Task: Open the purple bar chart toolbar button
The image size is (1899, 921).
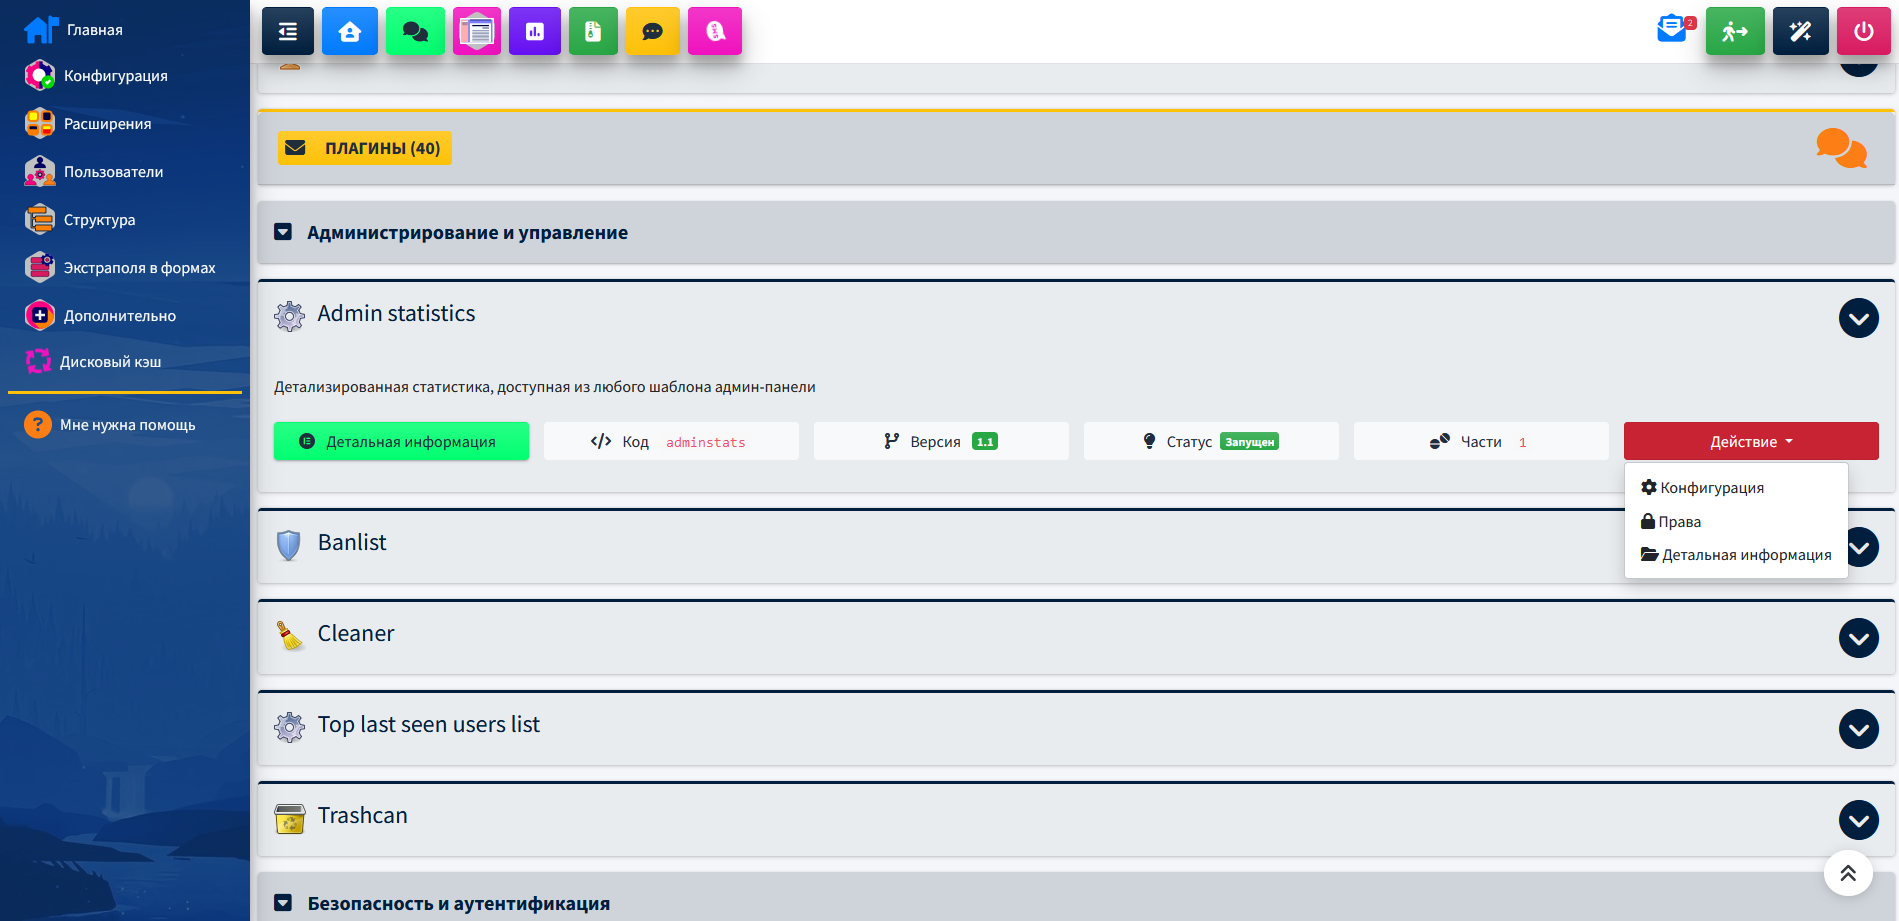Action: coord(535,31)
